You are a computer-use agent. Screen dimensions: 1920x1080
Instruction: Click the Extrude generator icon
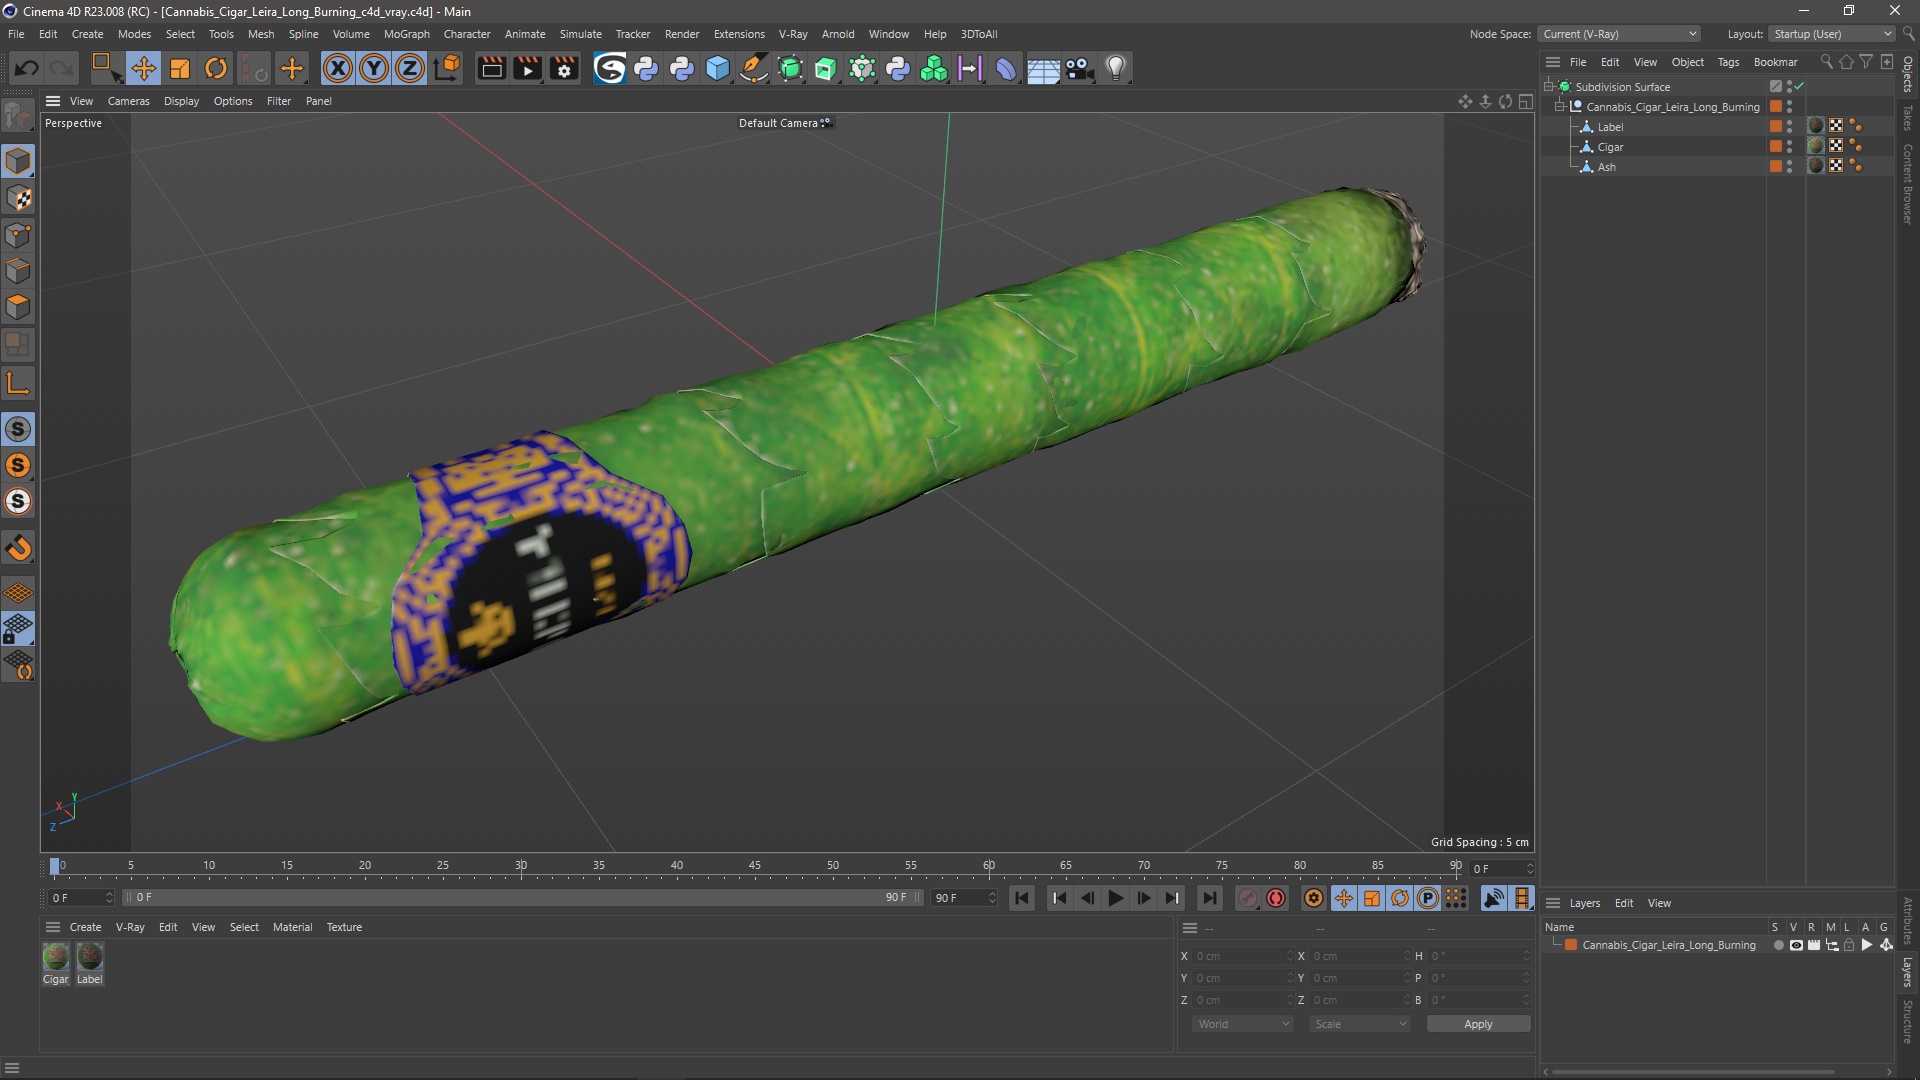click(x=826, y=68)
